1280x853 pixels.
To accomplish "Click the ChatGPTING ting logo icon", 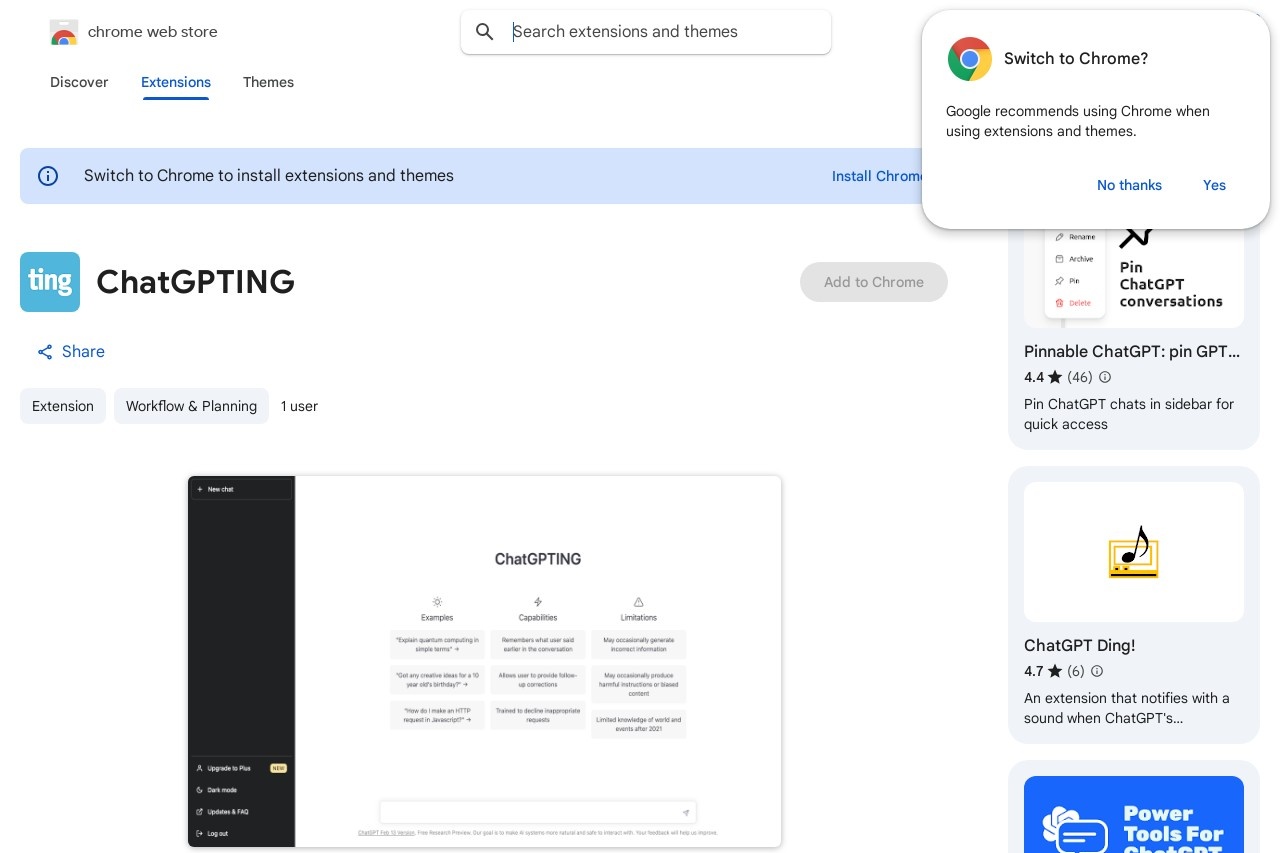I will 50,282.
